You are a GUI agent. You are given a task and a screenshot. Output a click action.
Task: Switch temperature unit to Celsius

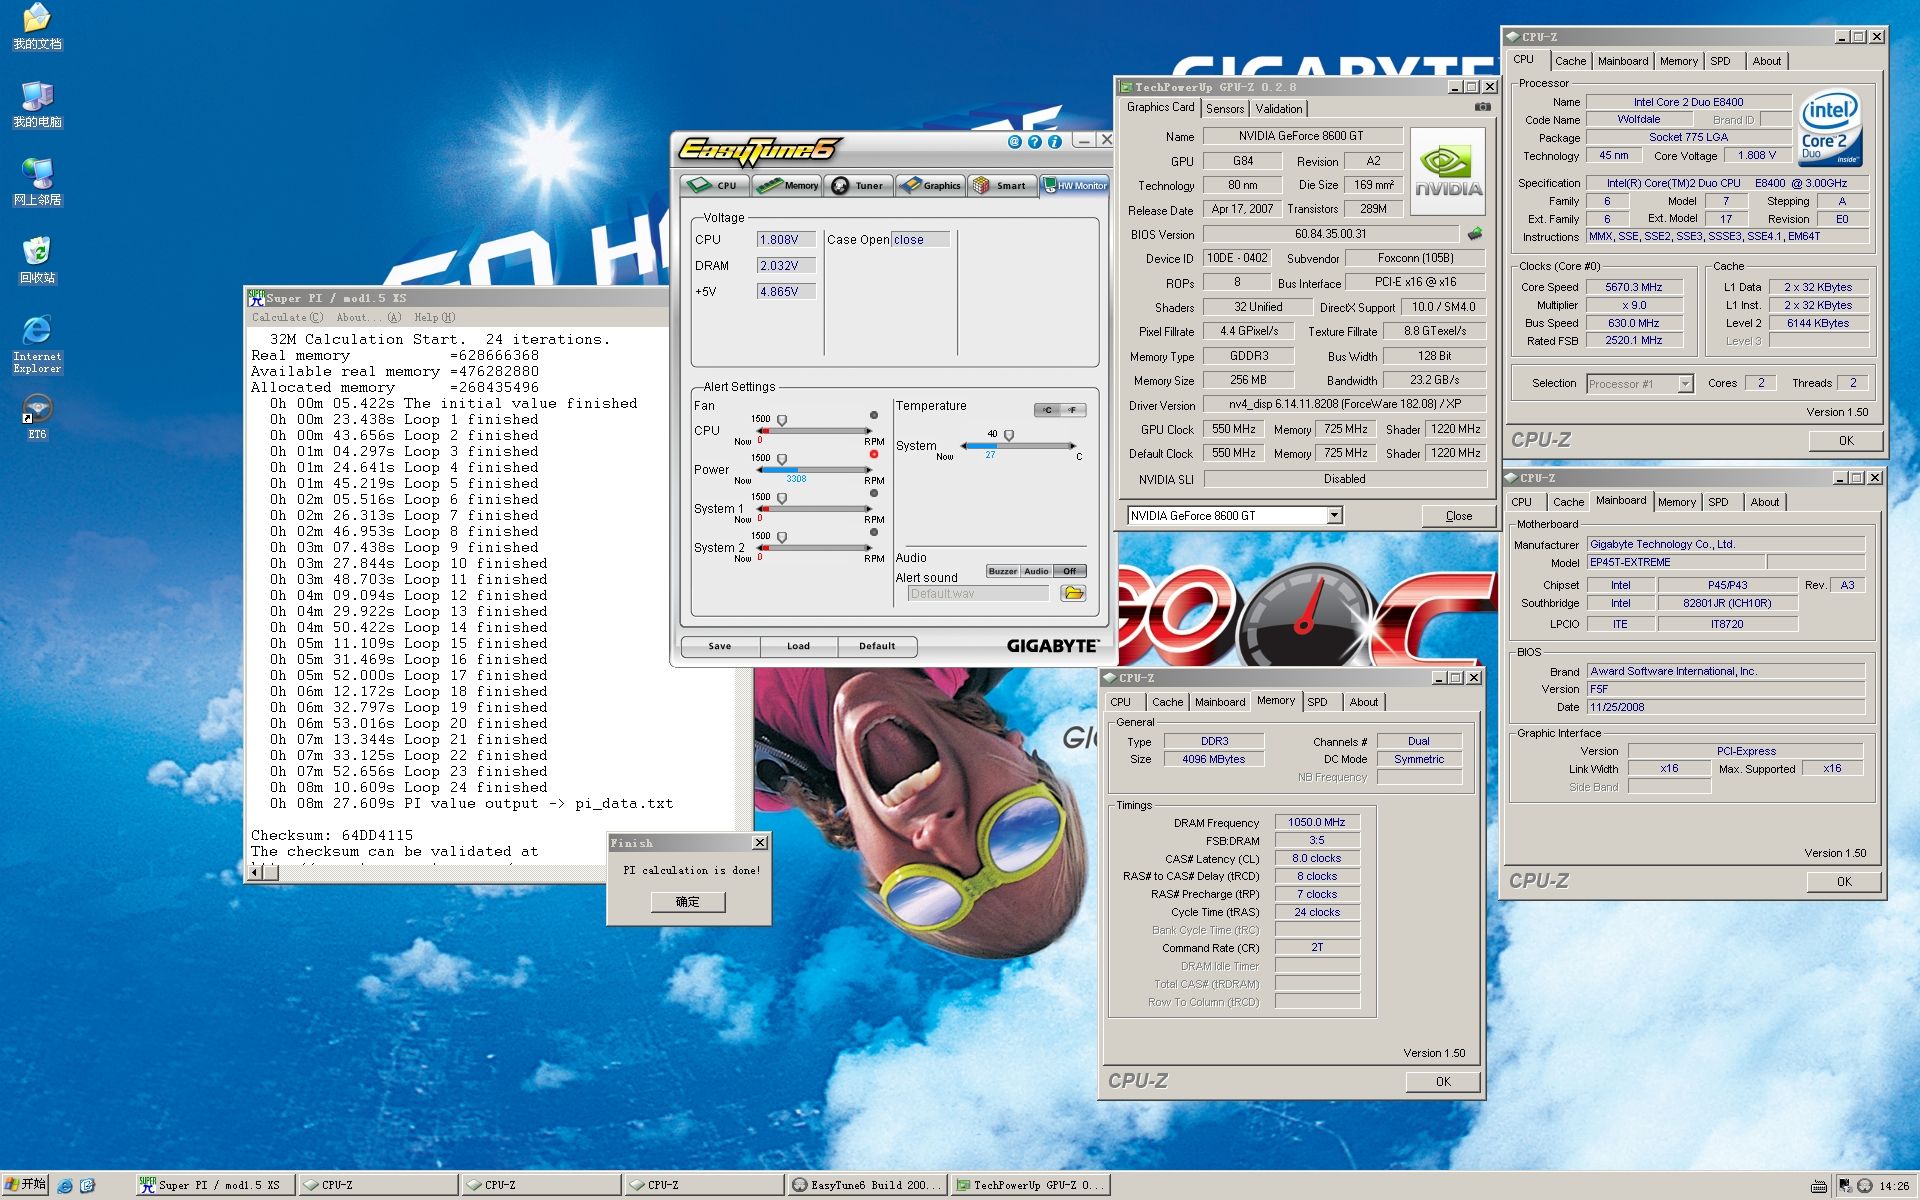tap(1047, 410)
